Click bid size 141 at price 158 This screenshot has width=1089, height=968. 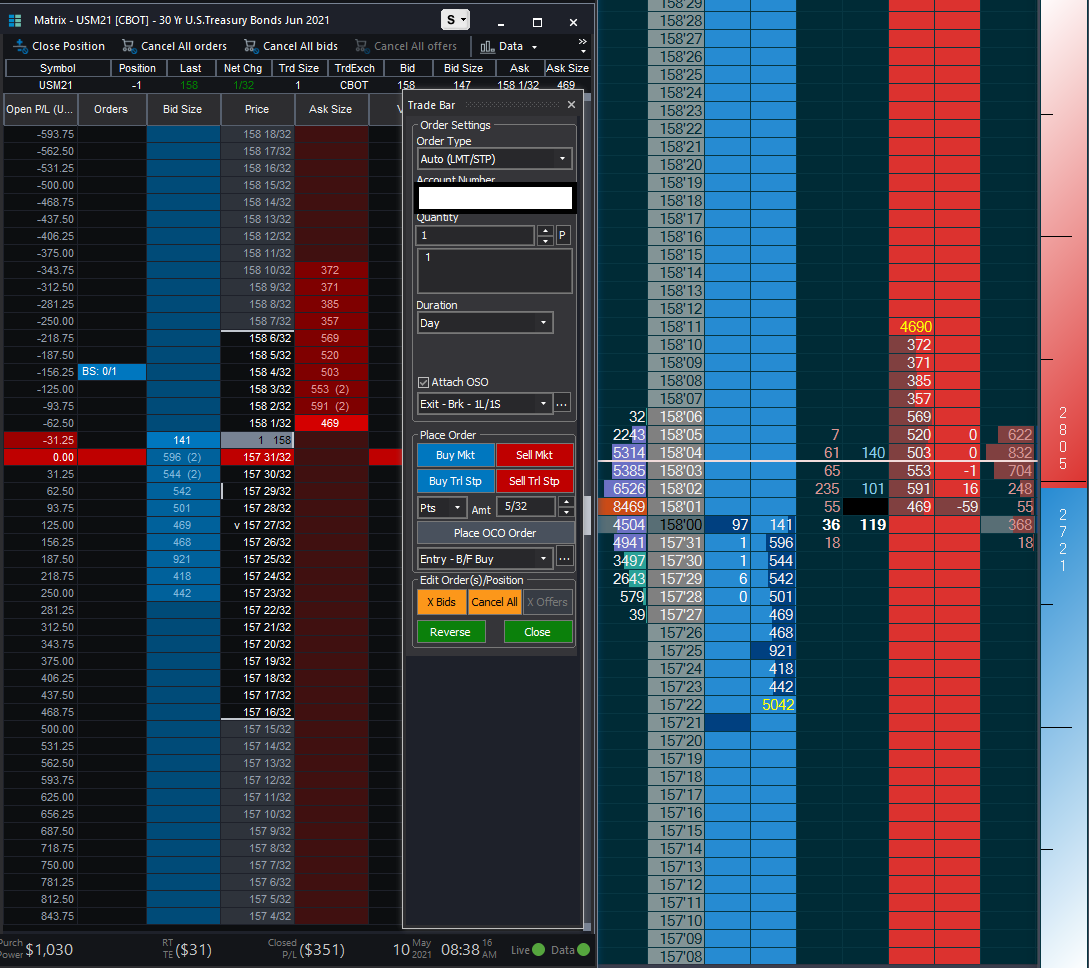[183, 440]
